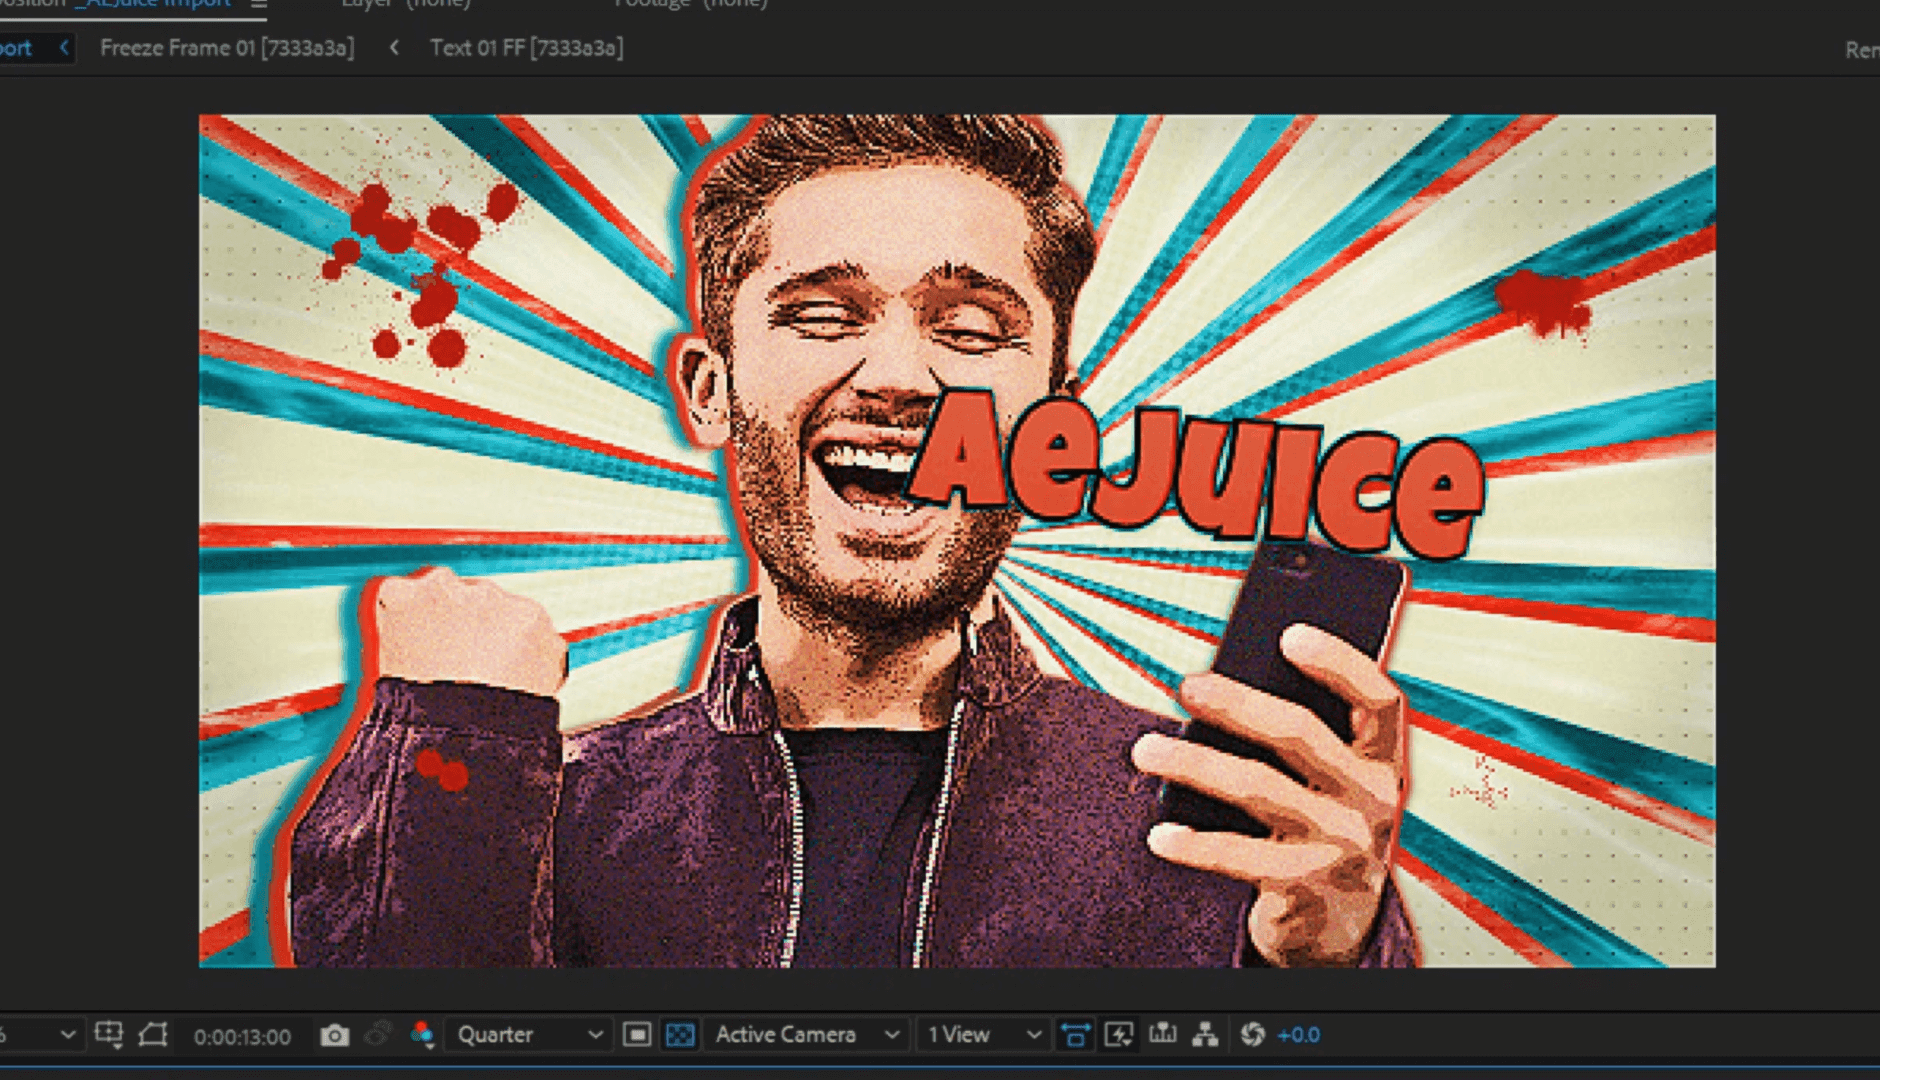This screenshot has width=1920, height=1080.
Task: Toggle mask and shape path visibility
Action: tap(152, 1034)
